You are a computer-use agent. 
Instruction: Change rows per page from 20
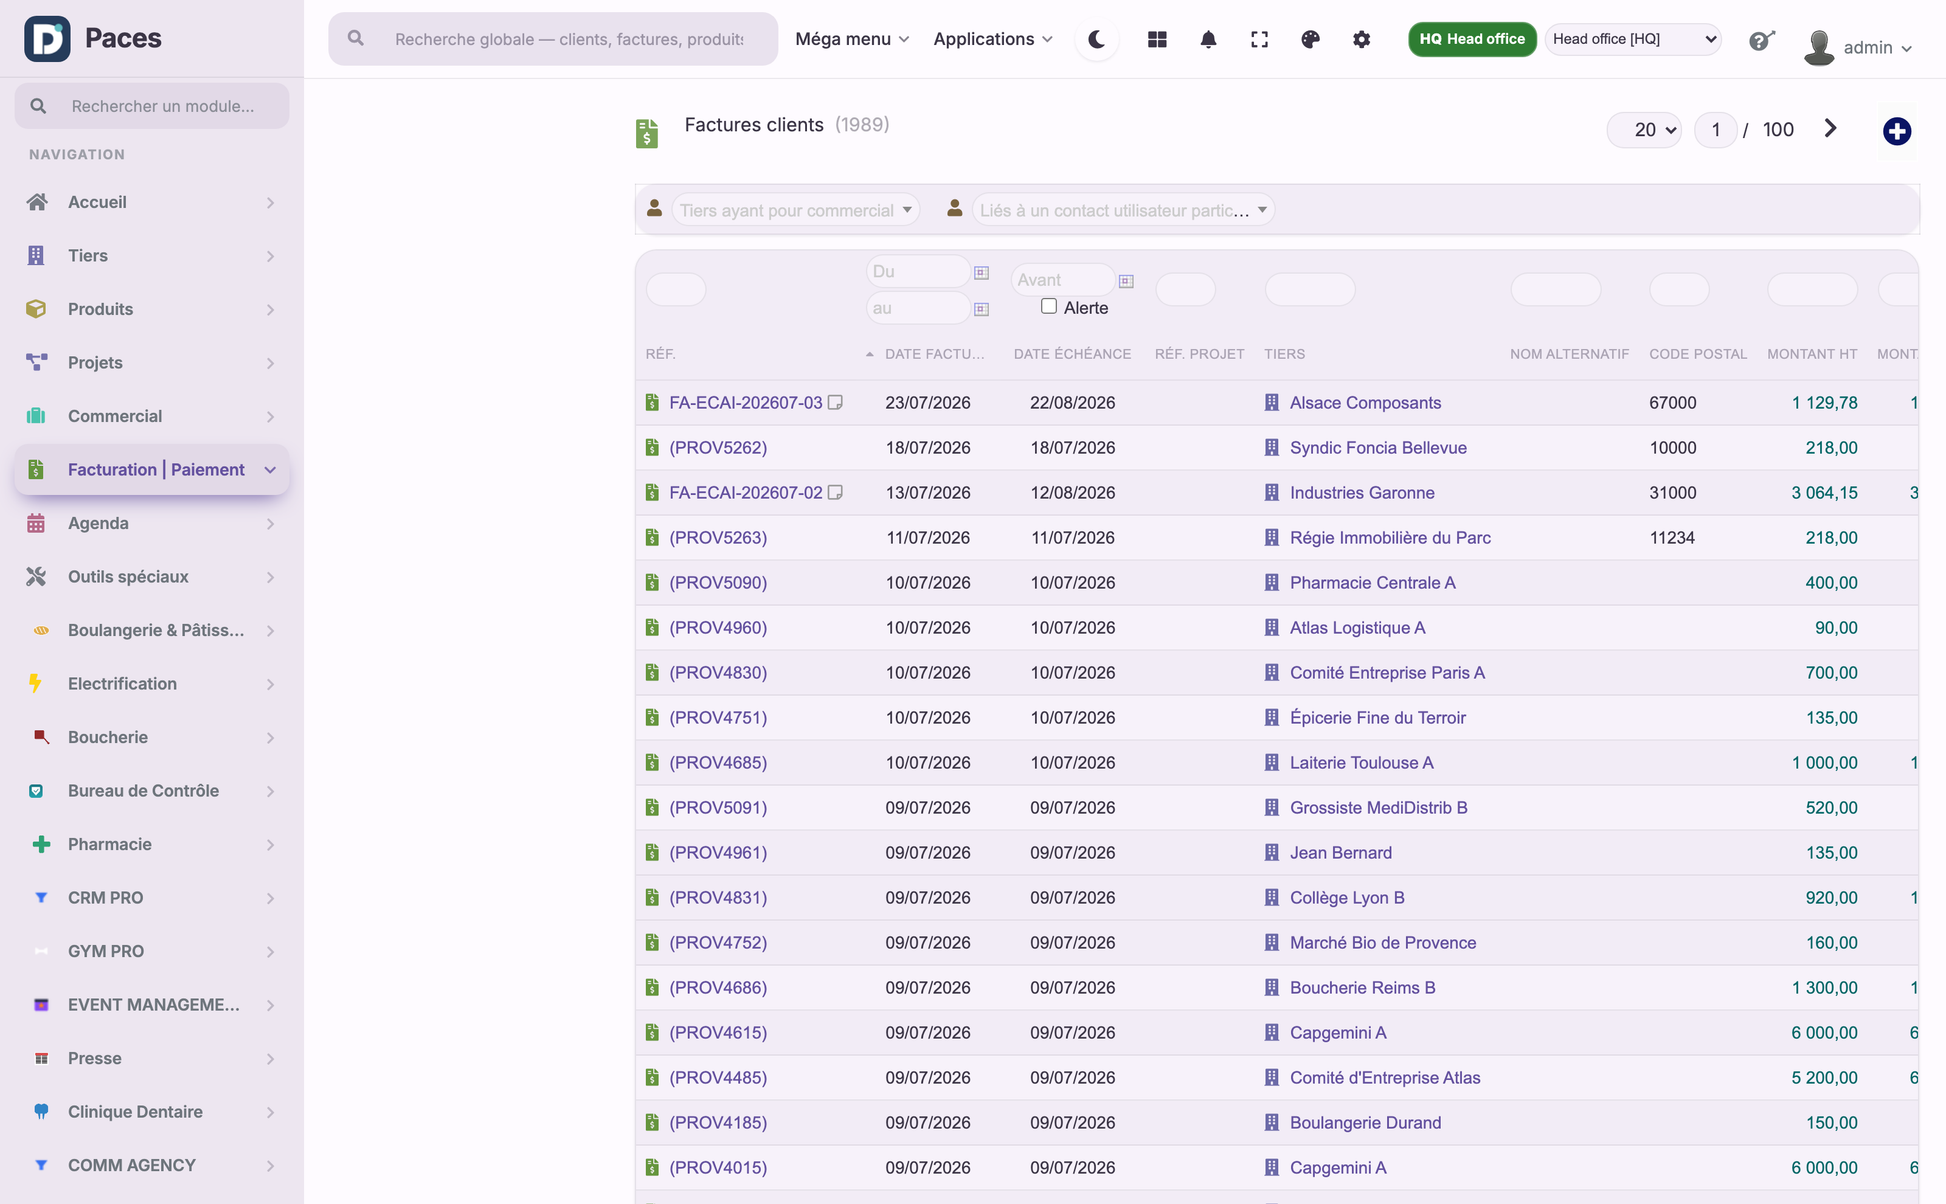pos(1644,130)
